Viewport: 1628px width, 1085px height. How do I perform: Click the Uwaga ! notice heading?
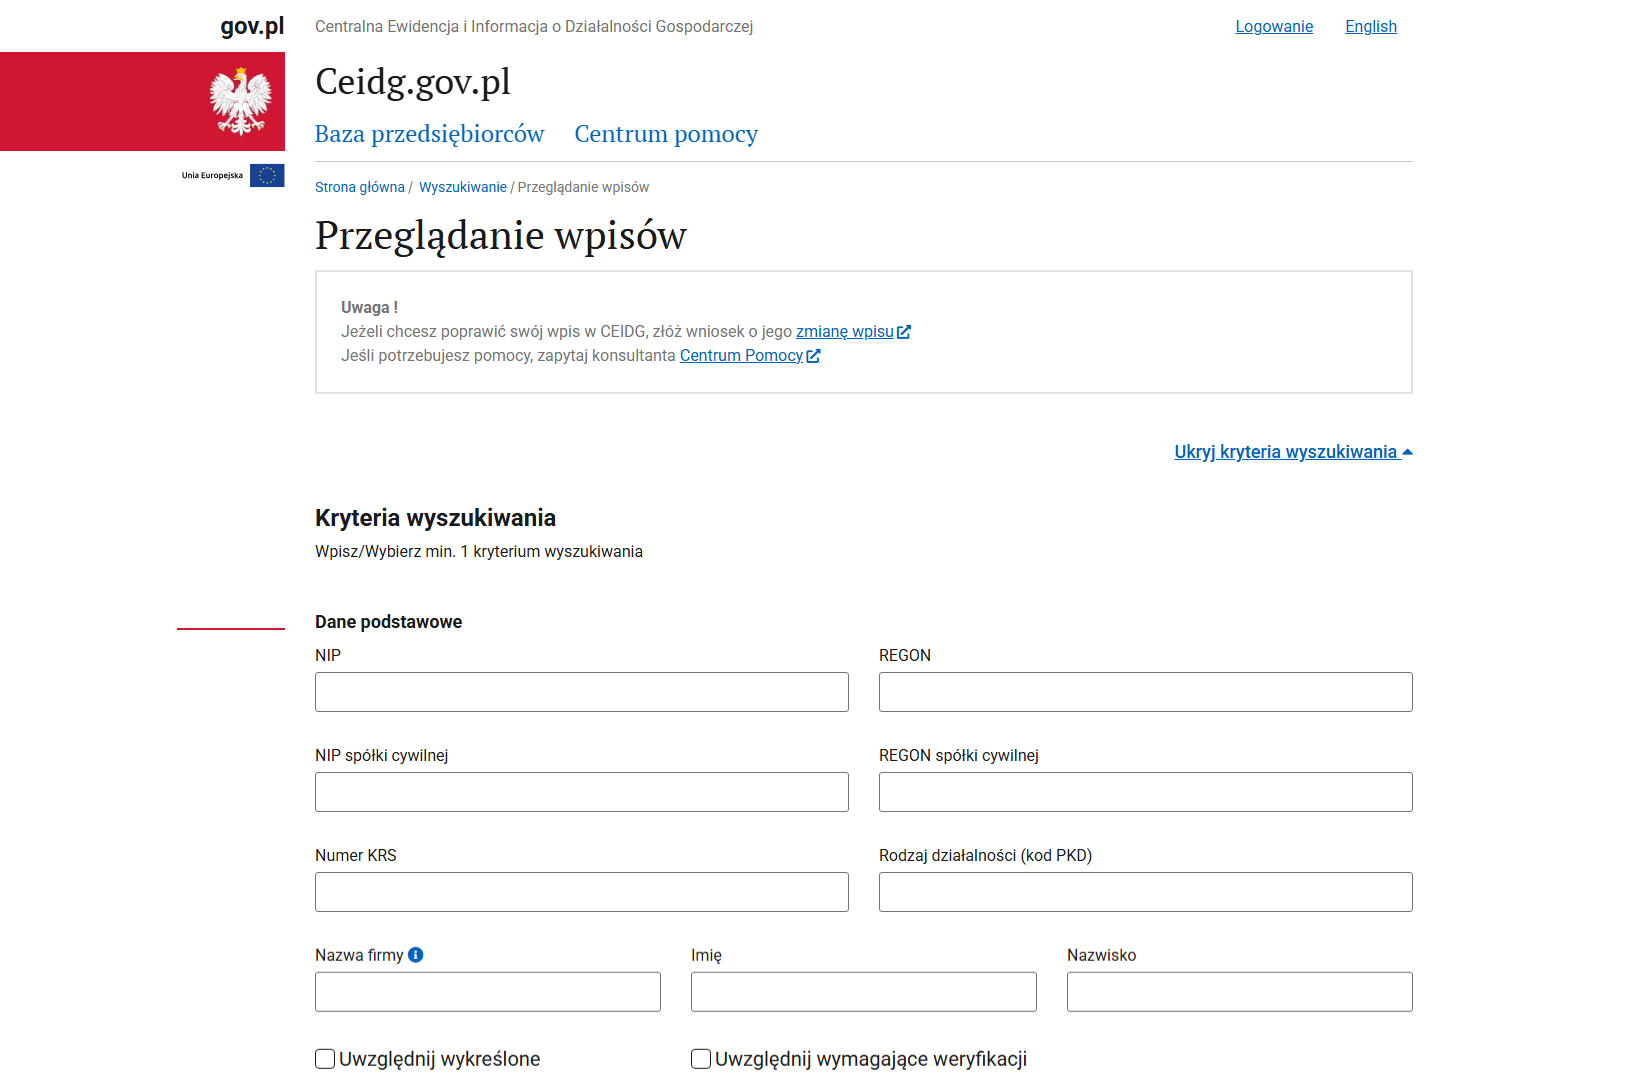click(x=369, y=308)
